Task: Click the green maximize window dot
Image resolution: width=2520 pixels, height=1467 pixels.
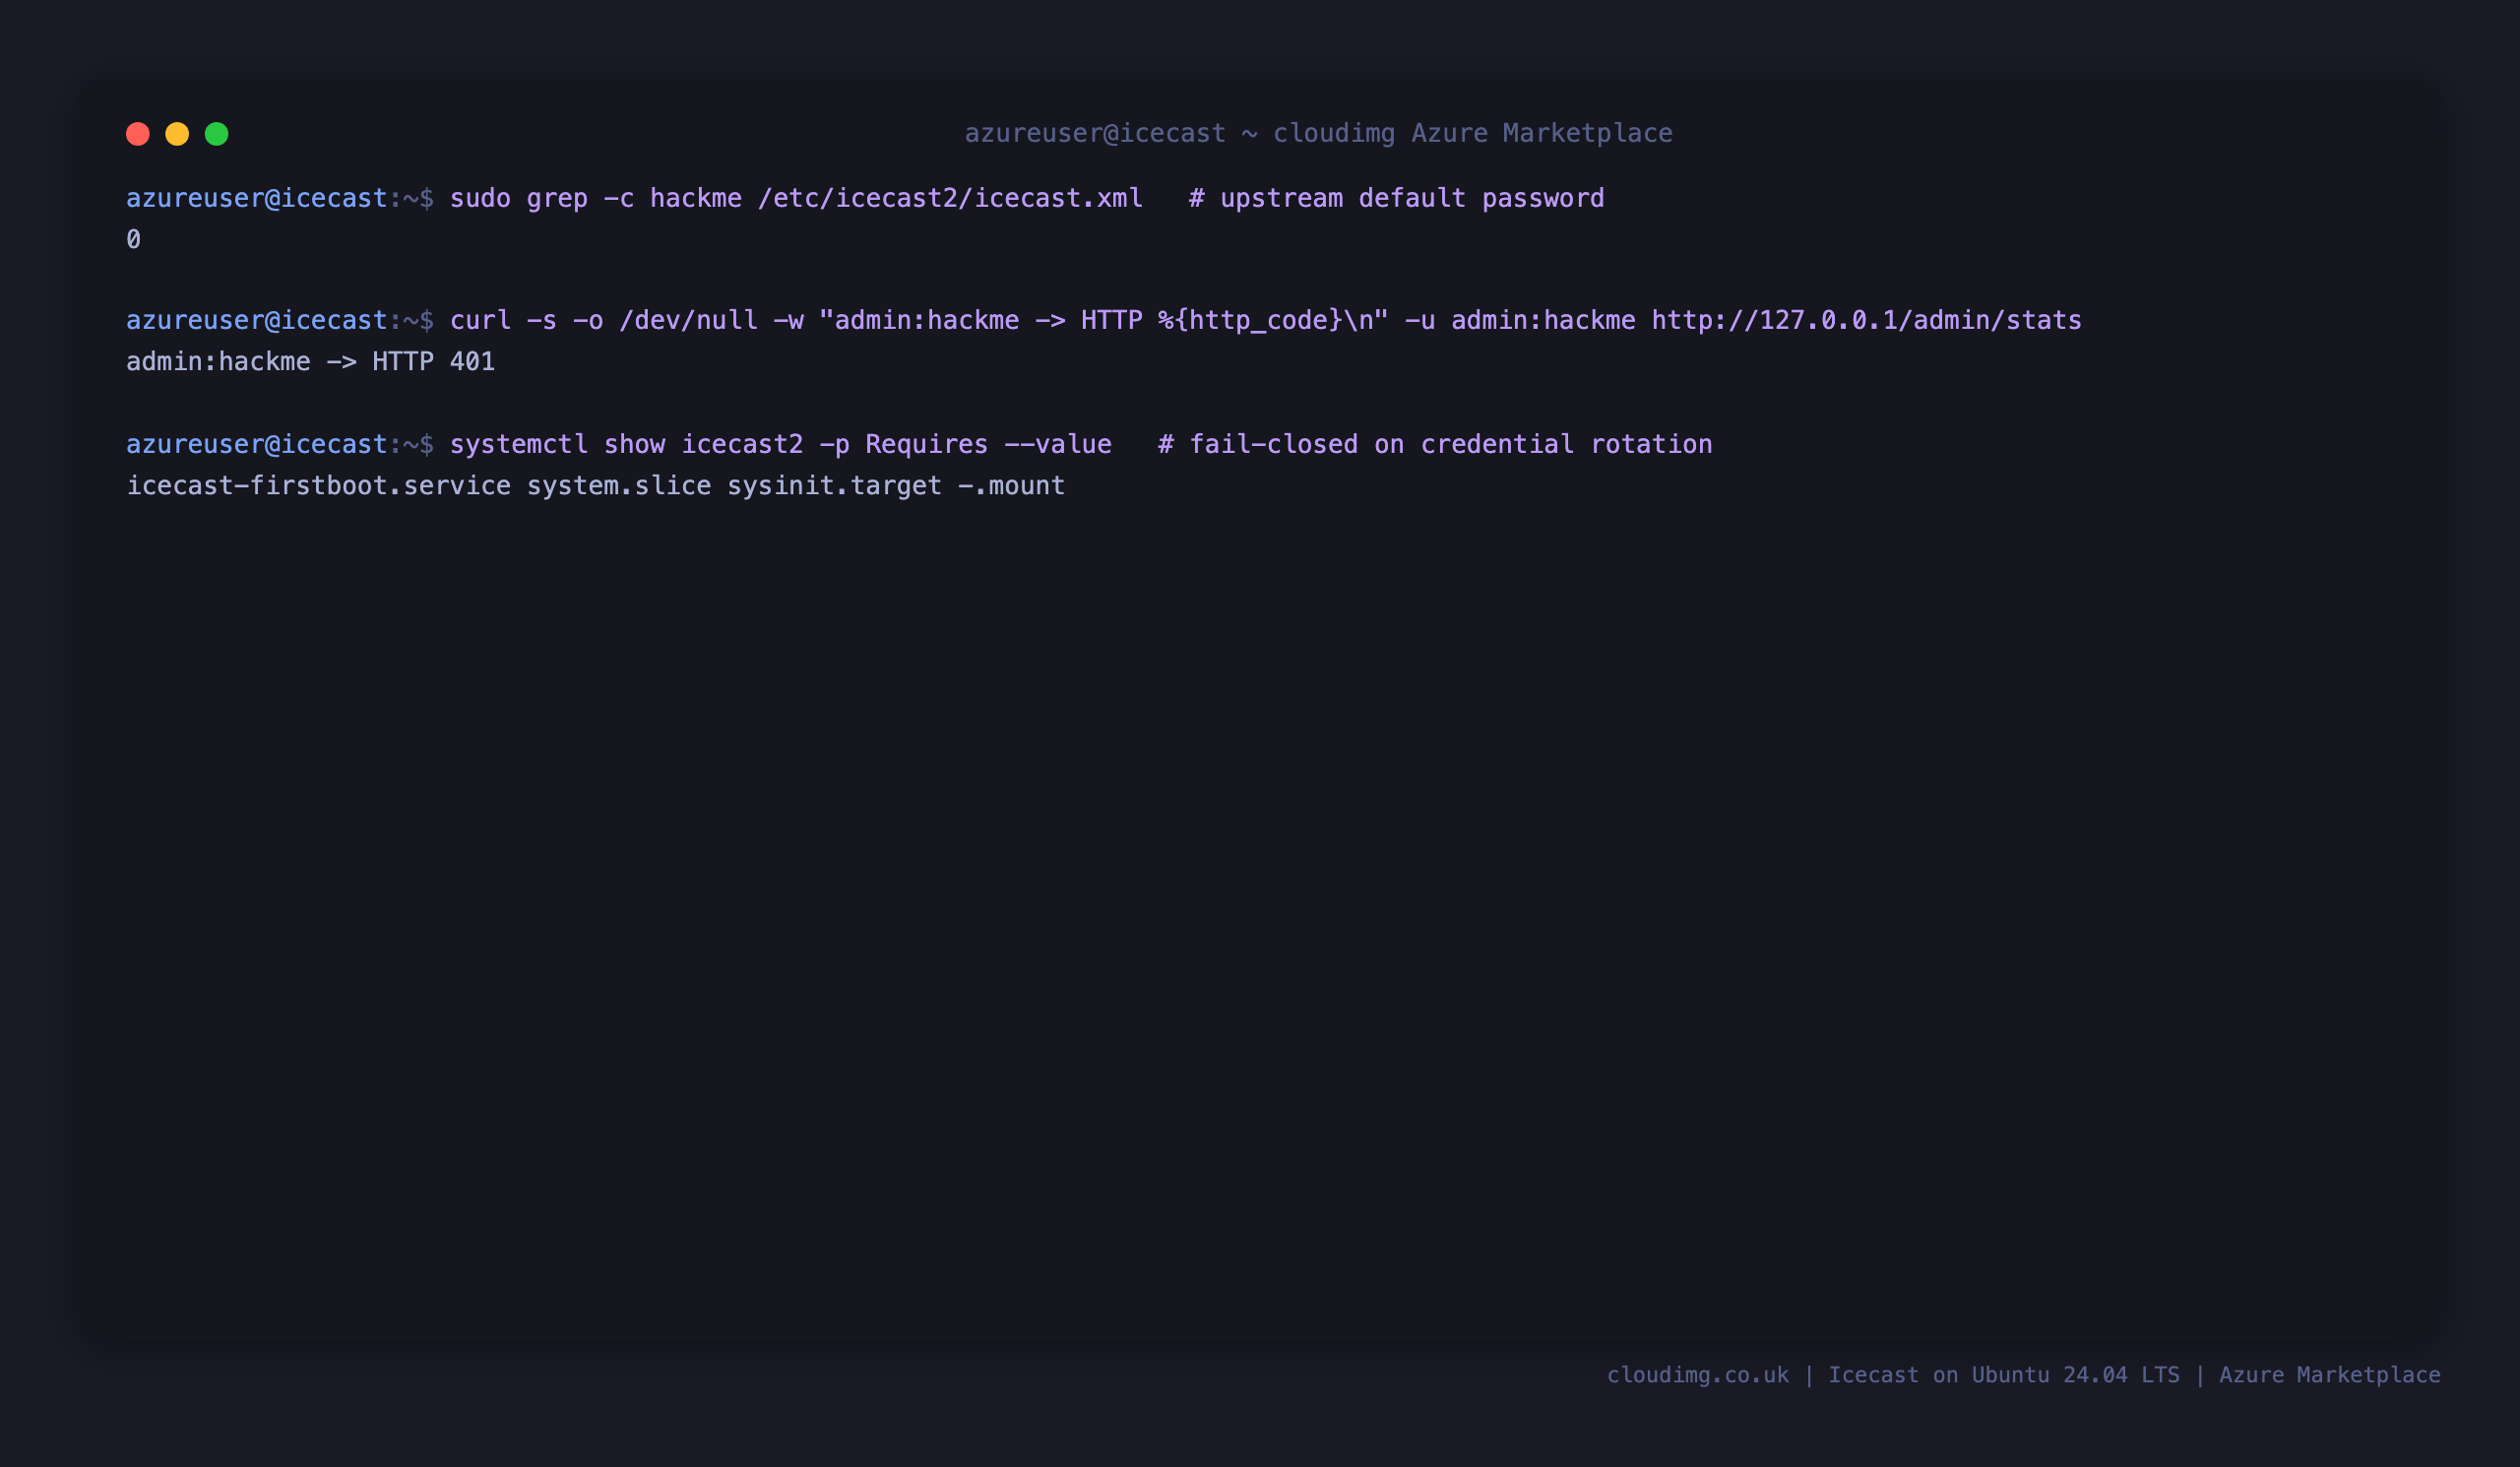Action: click(217, 134)
